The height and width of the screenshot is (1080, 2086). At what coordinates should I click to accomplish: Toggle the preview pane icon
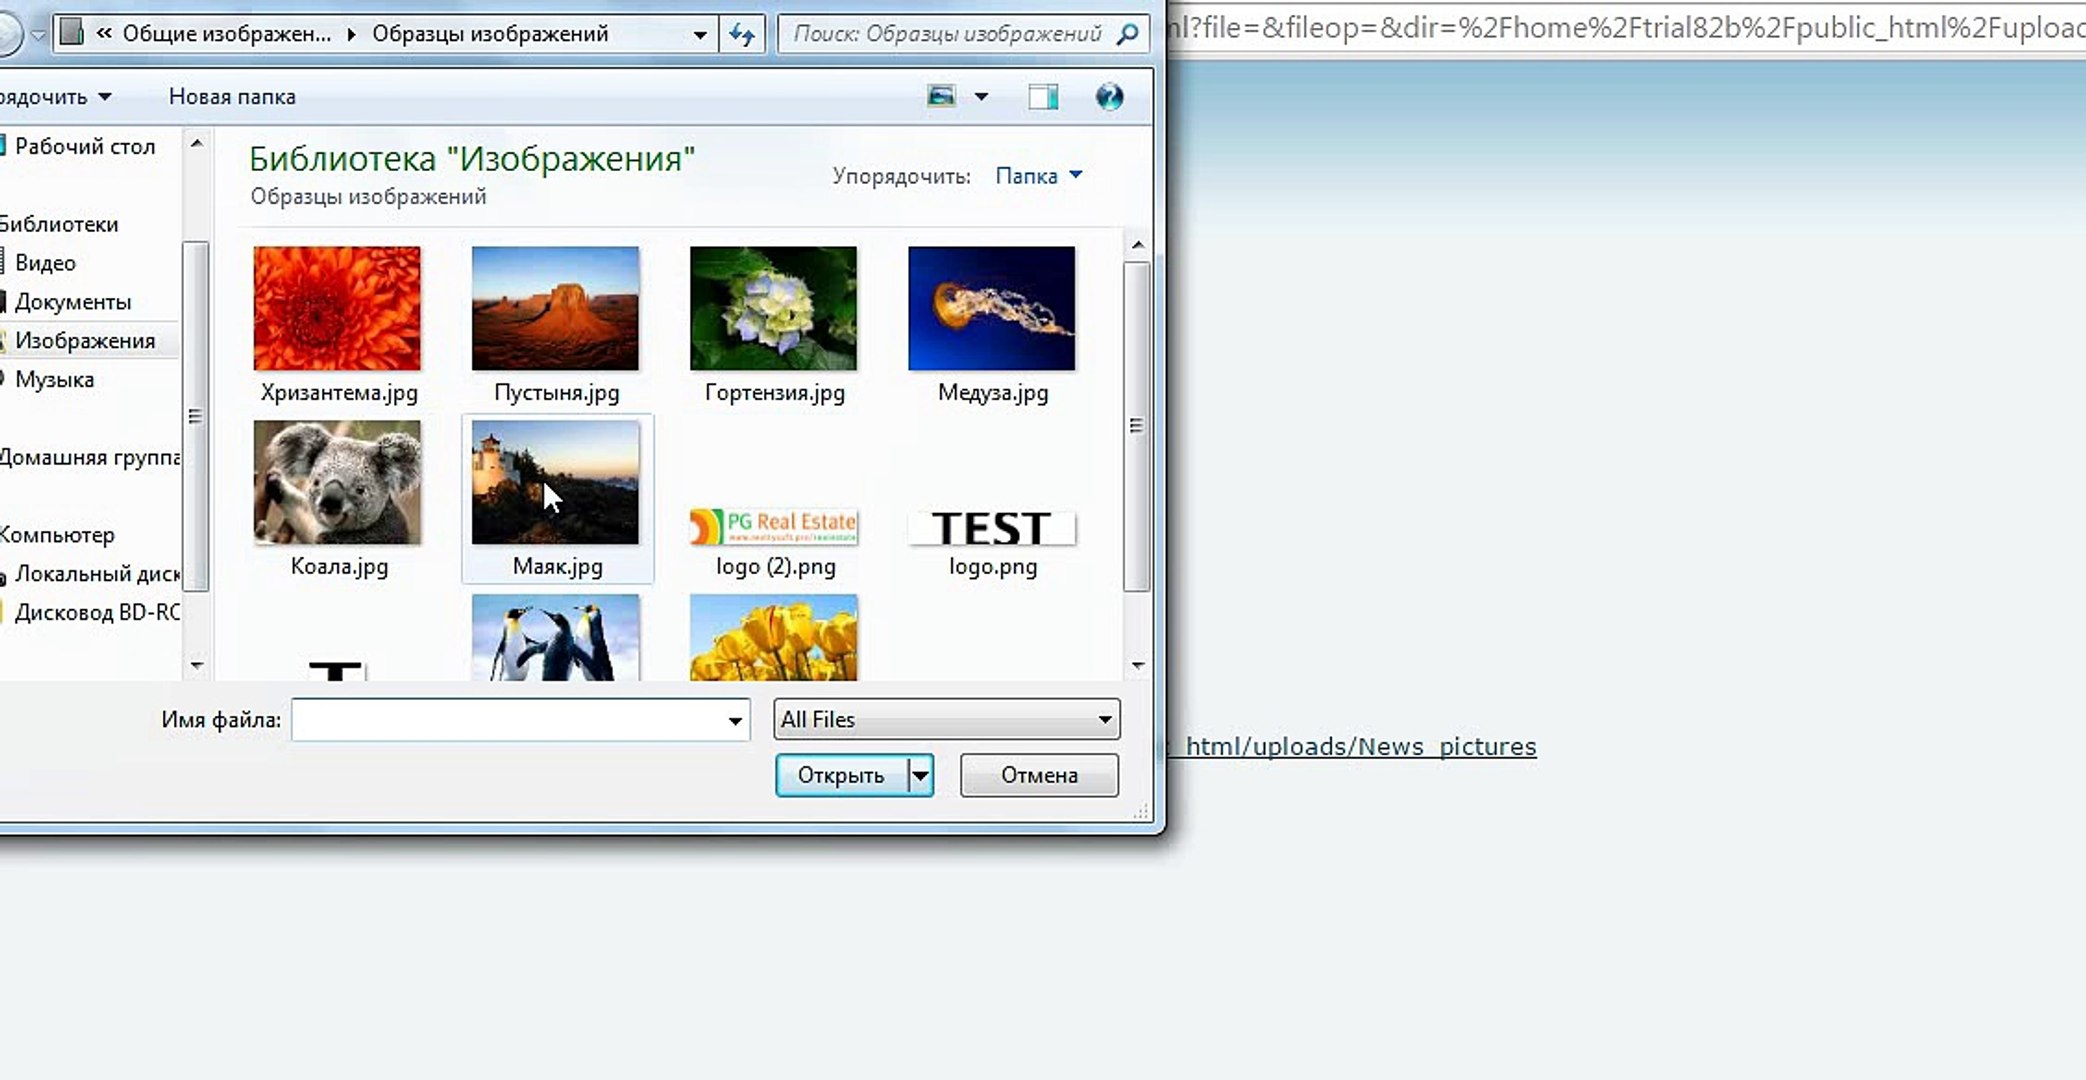click(x=1043, y=97)
